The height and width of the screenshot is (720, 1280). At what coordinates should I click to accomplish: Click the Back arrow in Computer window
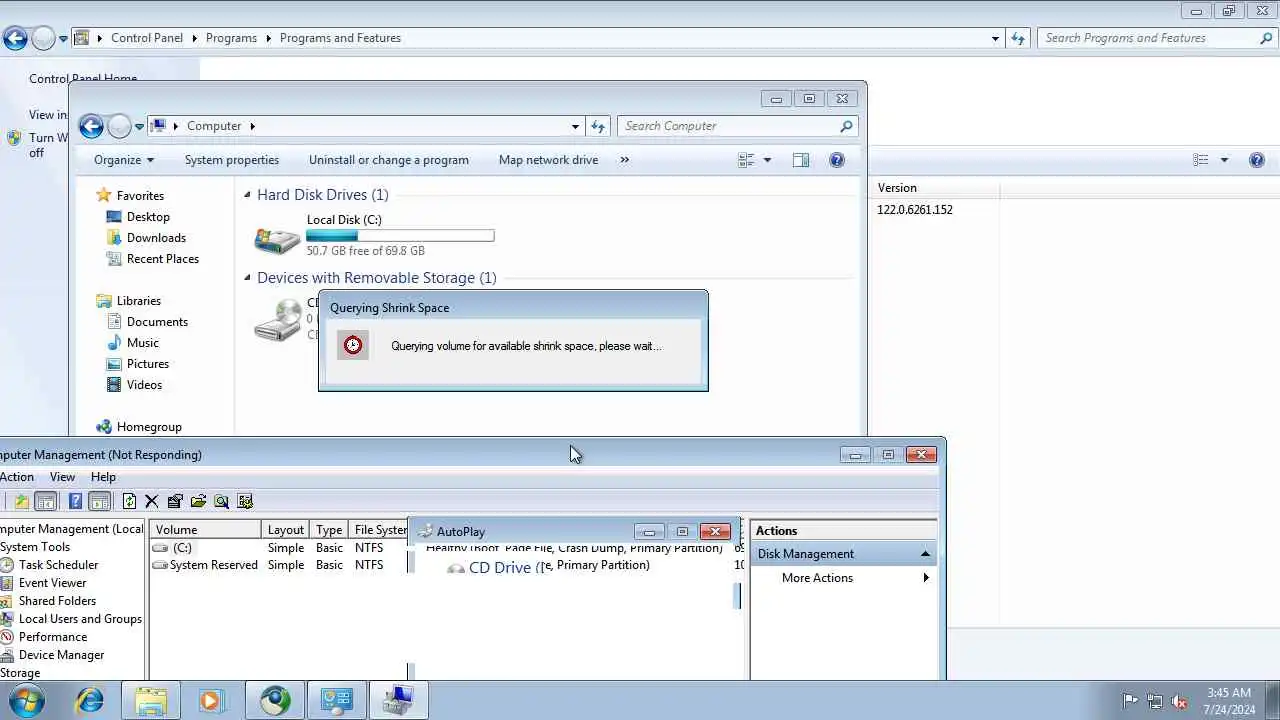(91, 126)
